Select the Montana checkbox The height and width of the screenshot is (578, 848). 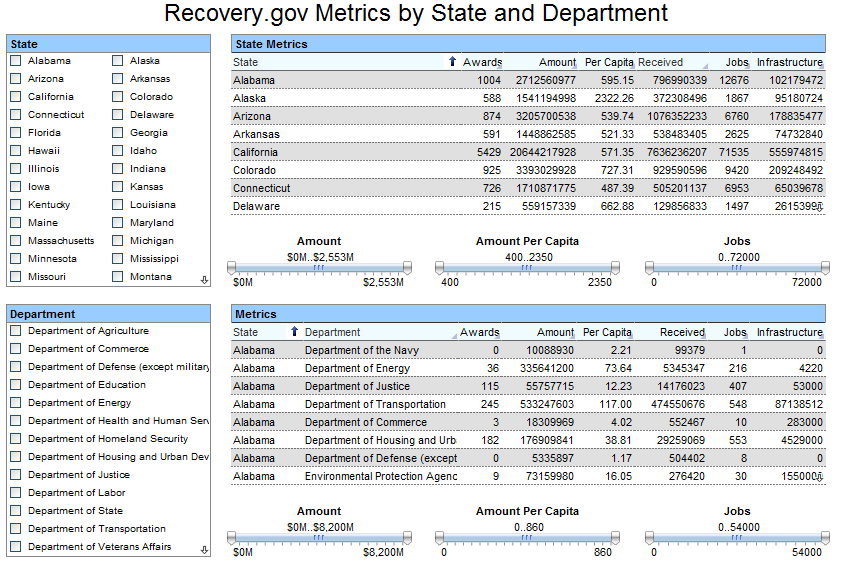point(117,276)
